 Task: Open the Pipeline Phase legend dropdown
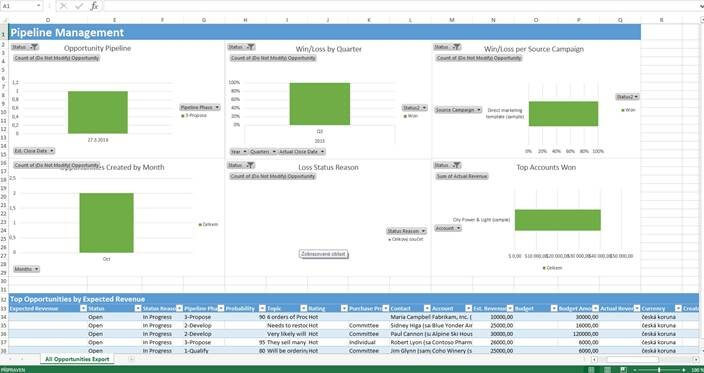click(200, 107)
